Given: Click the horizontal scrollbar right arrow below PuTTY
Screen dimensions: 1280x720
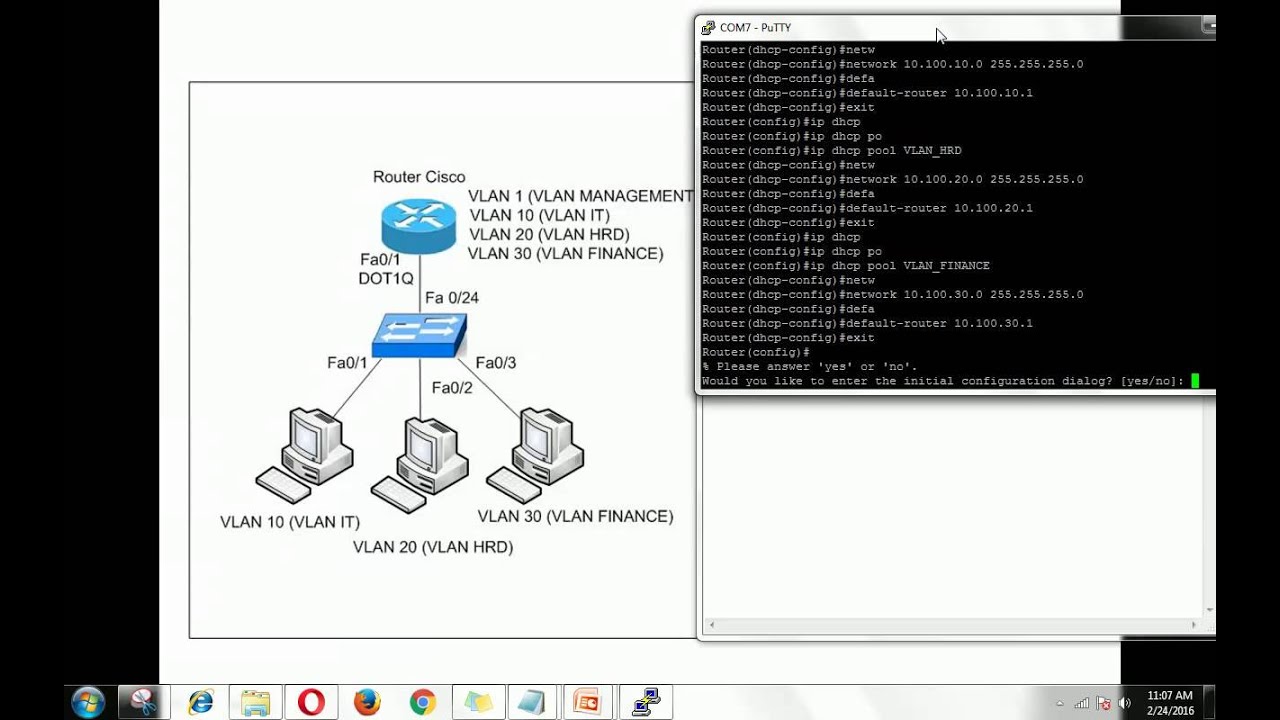Looking at the screenshot, I should [x=1194, y=625].
